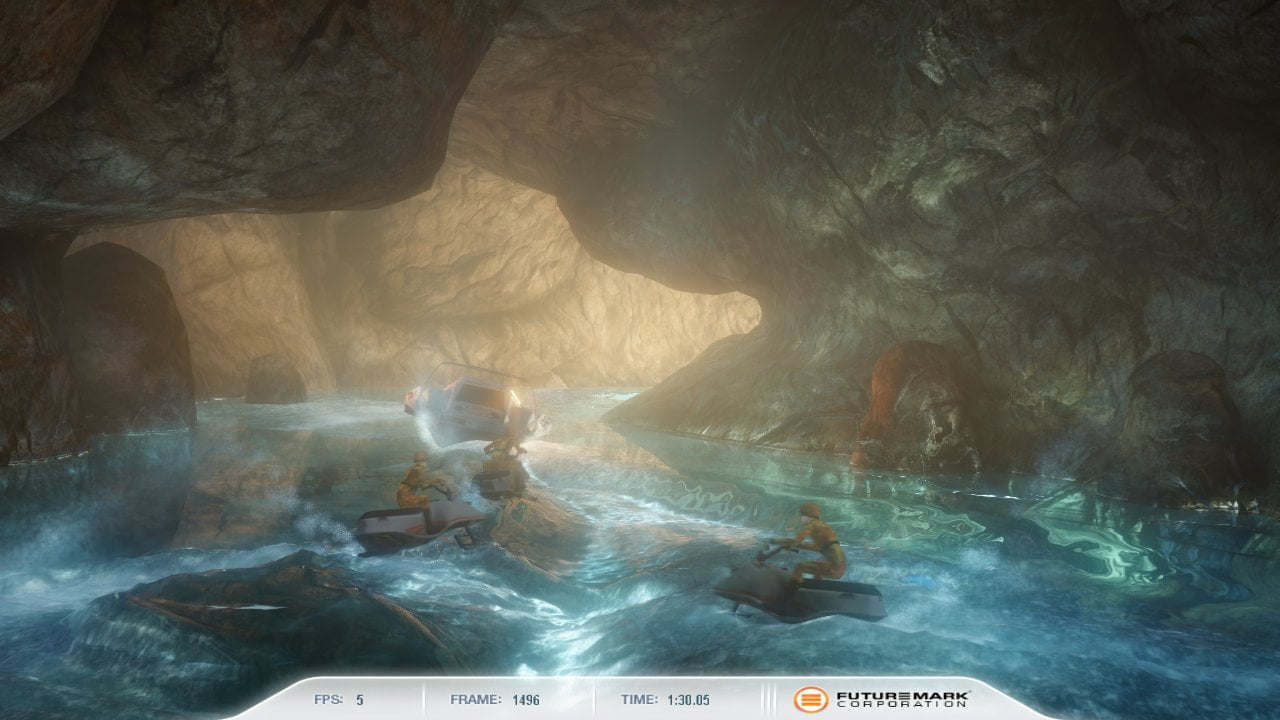Click the frame number 1496
The width and height of the screenshot is (1280, 720).
tap(525, 700)
